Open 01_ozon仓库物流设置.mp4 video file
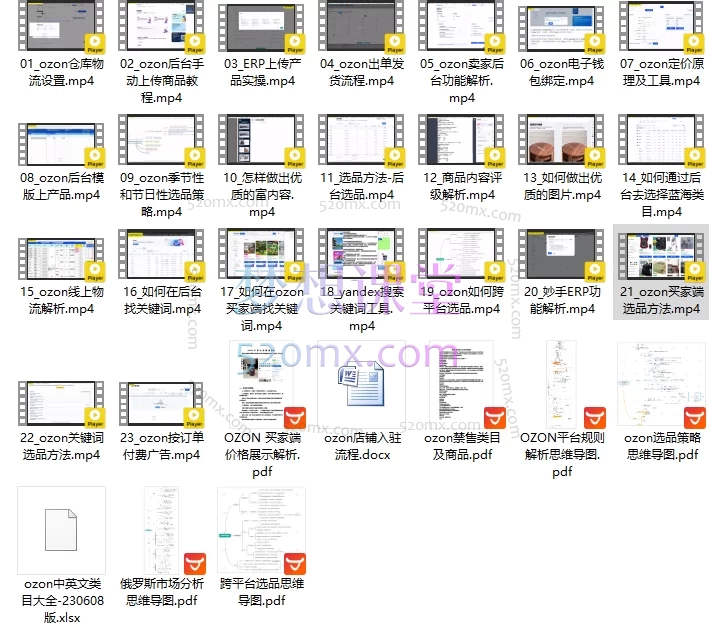The height and width of the screenshot is (637, 709). (61, 28)
